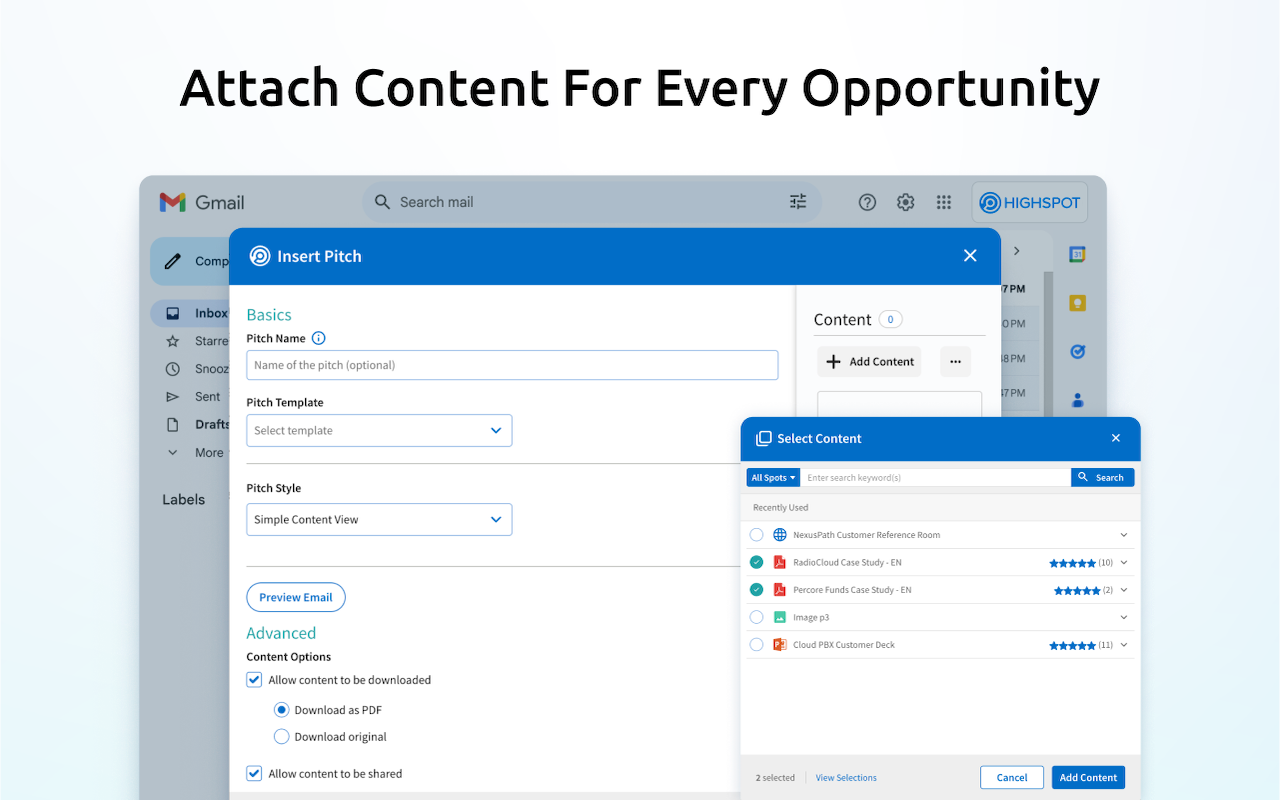Click the Pitch Name info icon
This screenshot has width=1280, height=800.
319,338
